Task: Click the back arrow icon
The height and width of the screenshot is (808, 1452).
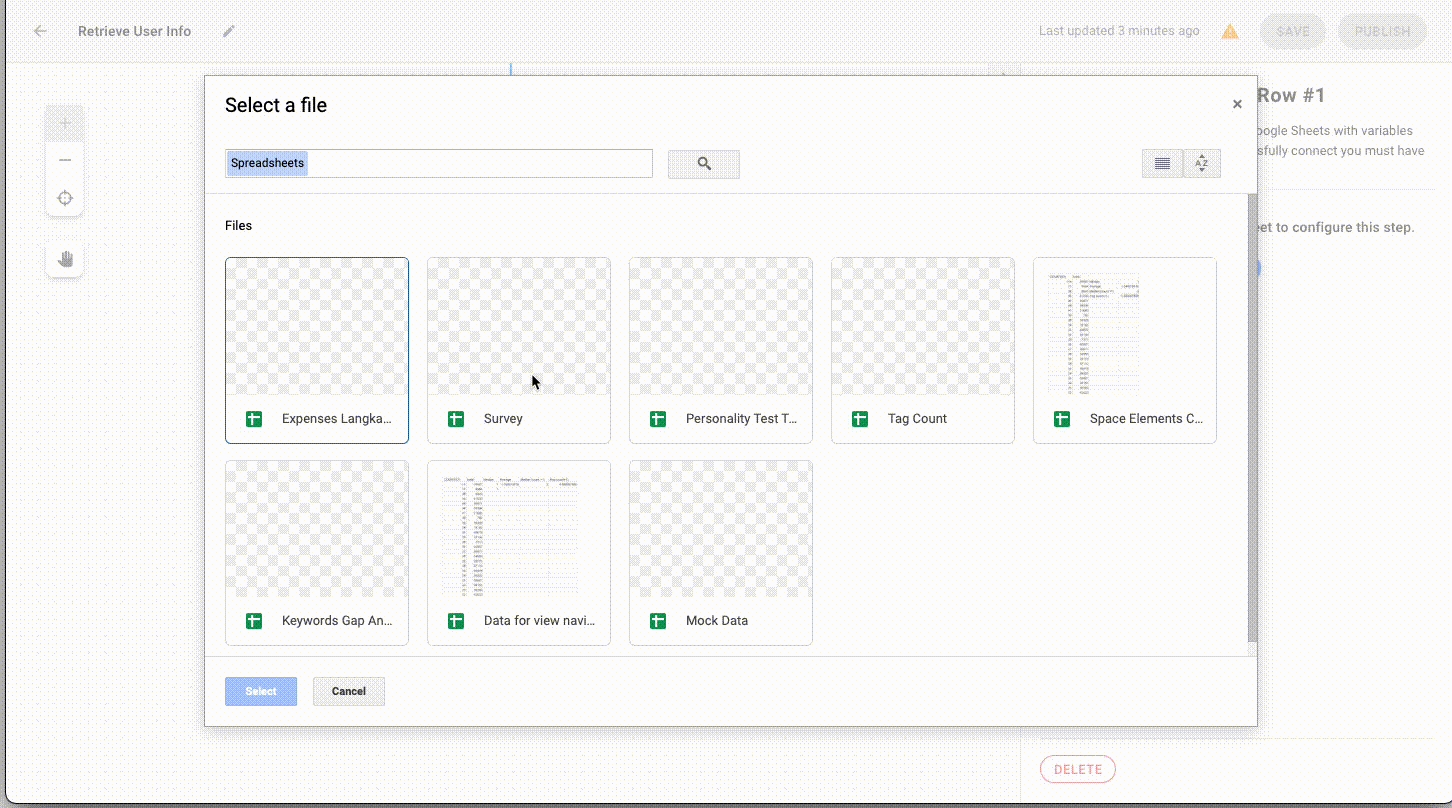Action: [40, 31]
